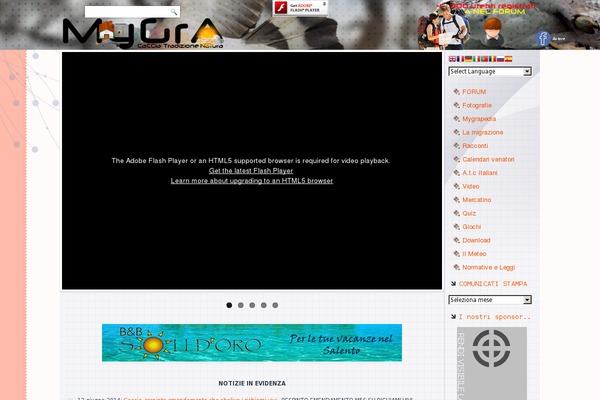Open the Select Language dropdown

click(x=490, y=72)
